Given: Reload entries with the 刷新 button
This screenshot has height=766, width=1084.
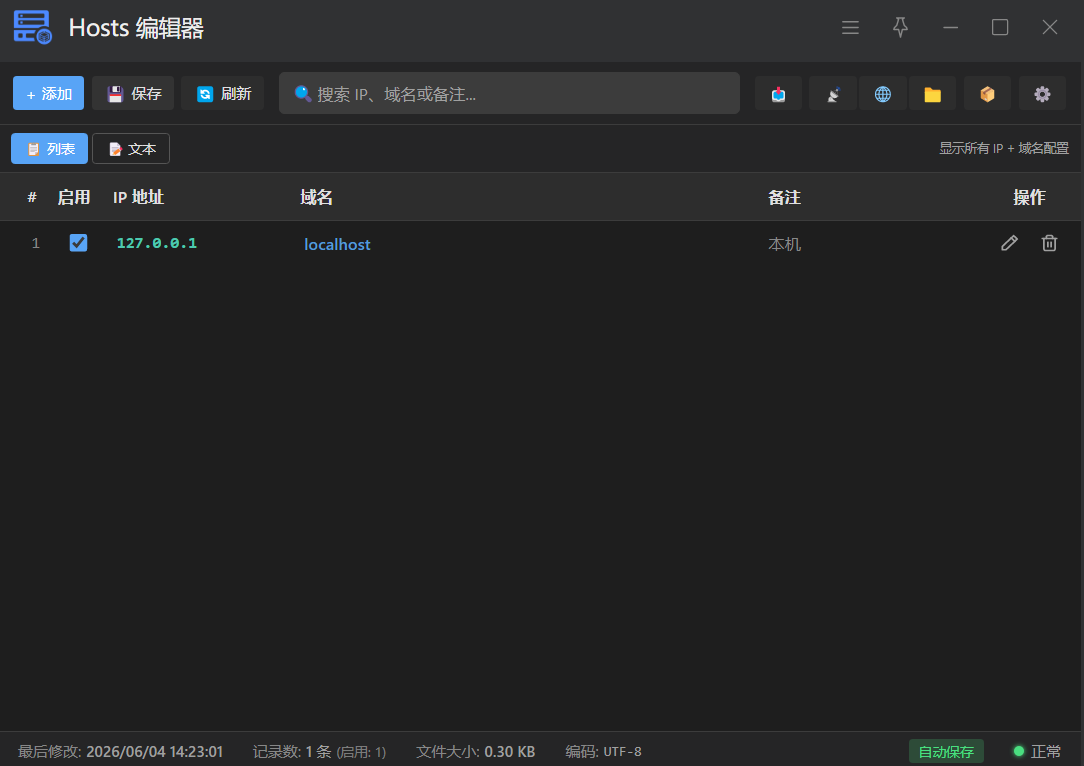Looking at the screenshot, I should tap(223, 93).
